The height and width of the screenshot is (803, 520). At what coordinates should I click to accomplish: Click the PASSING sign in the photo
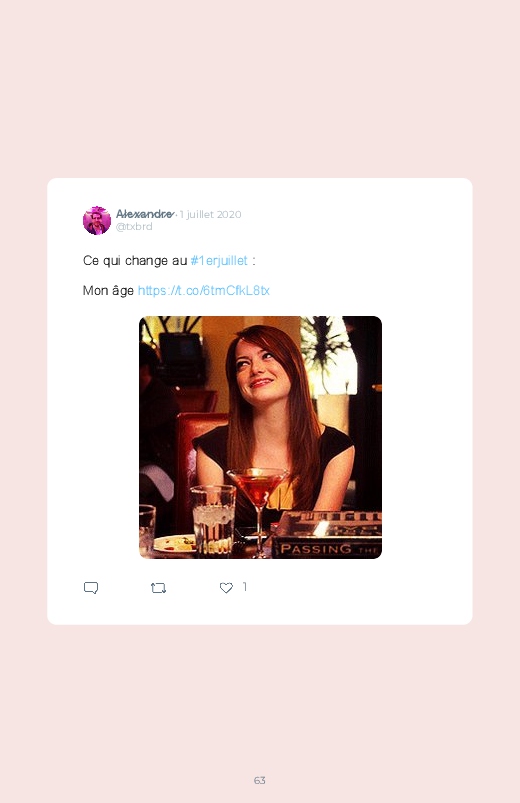tap(328, 549)
